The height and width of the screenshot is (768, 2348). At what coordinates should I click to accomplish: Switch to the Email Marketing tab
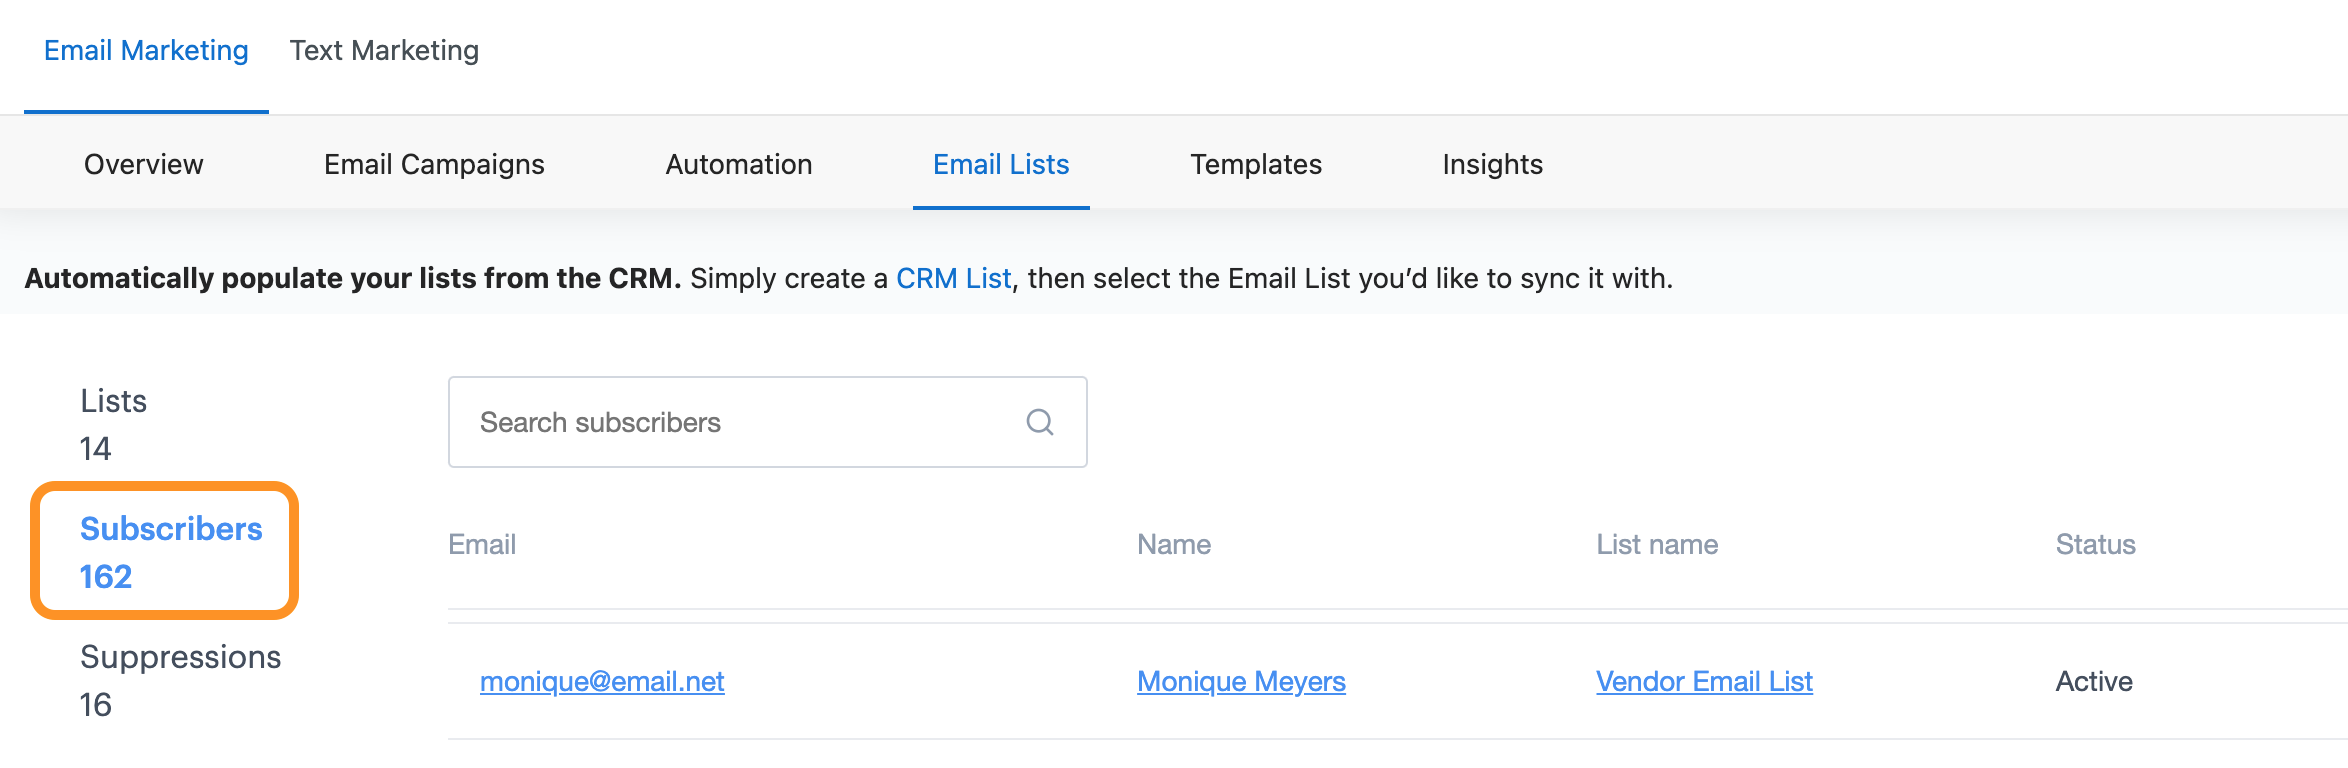[146, 51]
